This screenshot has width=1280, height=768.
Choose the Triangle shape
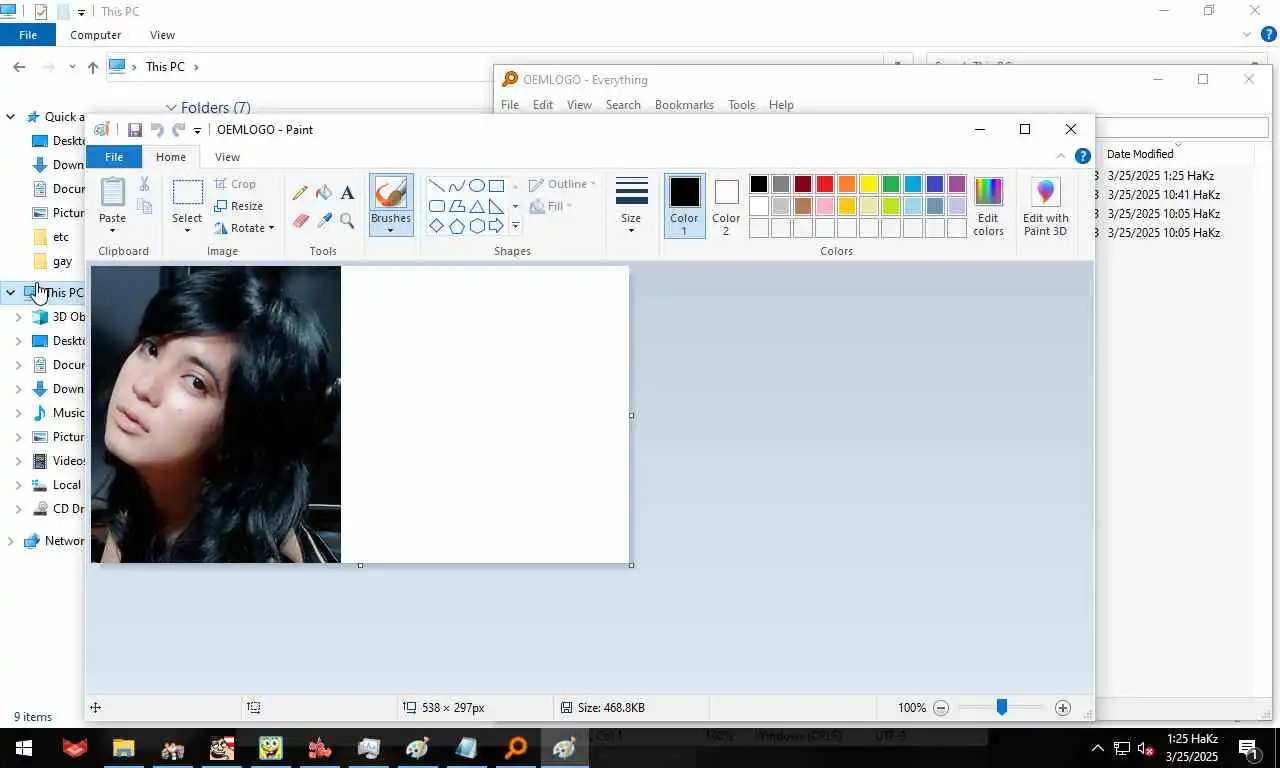point(477,206)
